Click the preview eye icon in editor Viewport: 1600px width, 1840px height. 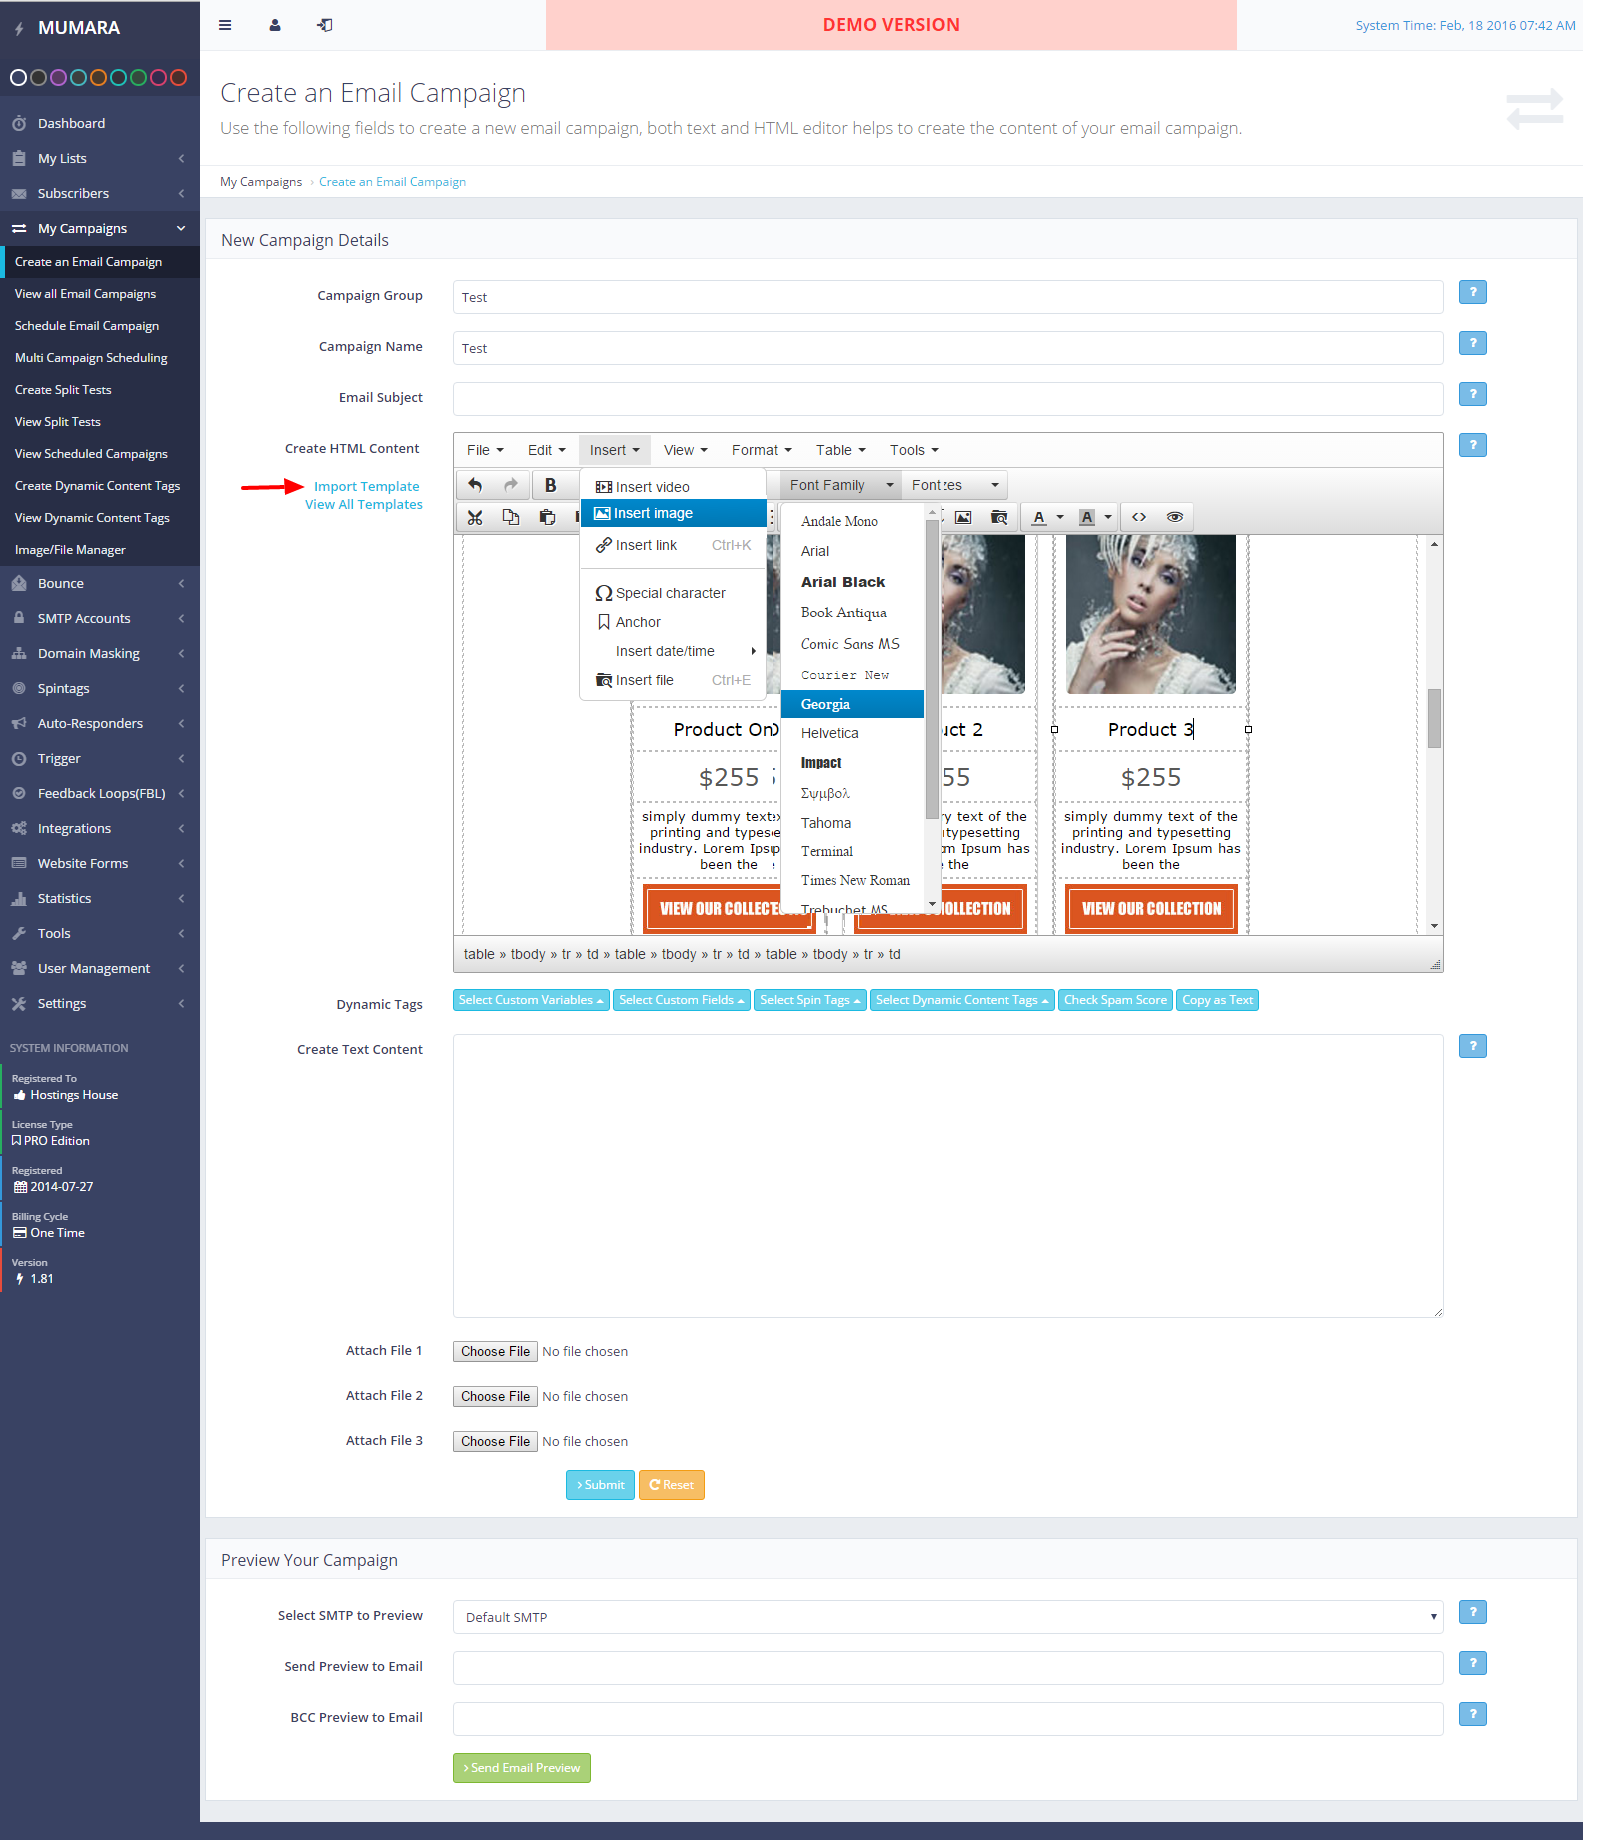click(x=1175, y=517)
